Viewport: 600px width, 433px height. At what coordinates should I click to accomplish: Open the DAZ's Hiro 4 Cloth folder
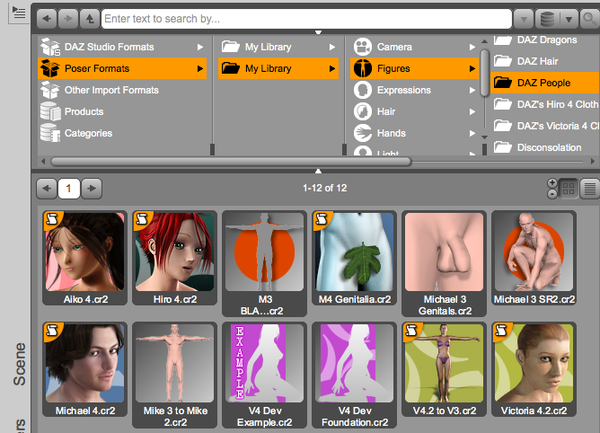click(545, 104)
